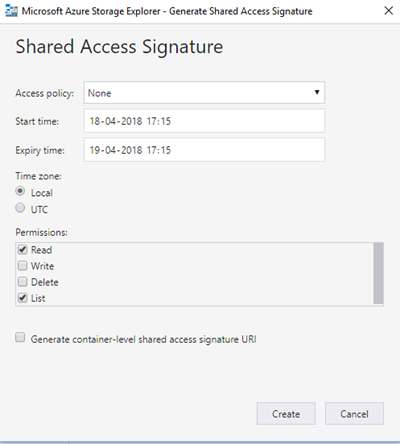400x444 pixels.
Task: Click the Access policy dropdown arrow
Action: click(317, 92)
